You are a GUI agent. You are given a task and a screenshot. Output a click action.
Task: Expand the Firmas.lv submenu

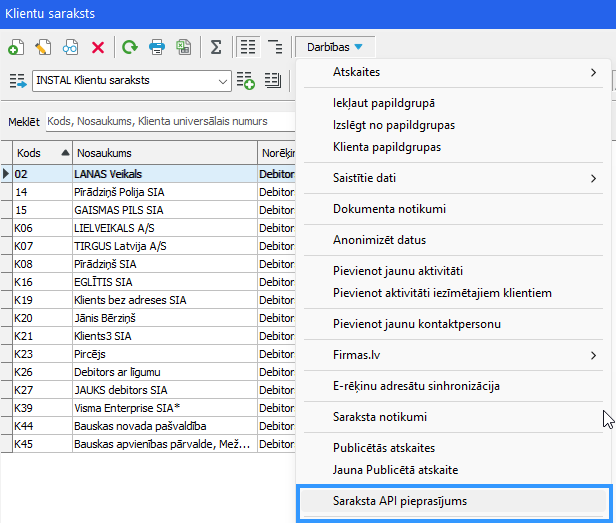[453, 355]
